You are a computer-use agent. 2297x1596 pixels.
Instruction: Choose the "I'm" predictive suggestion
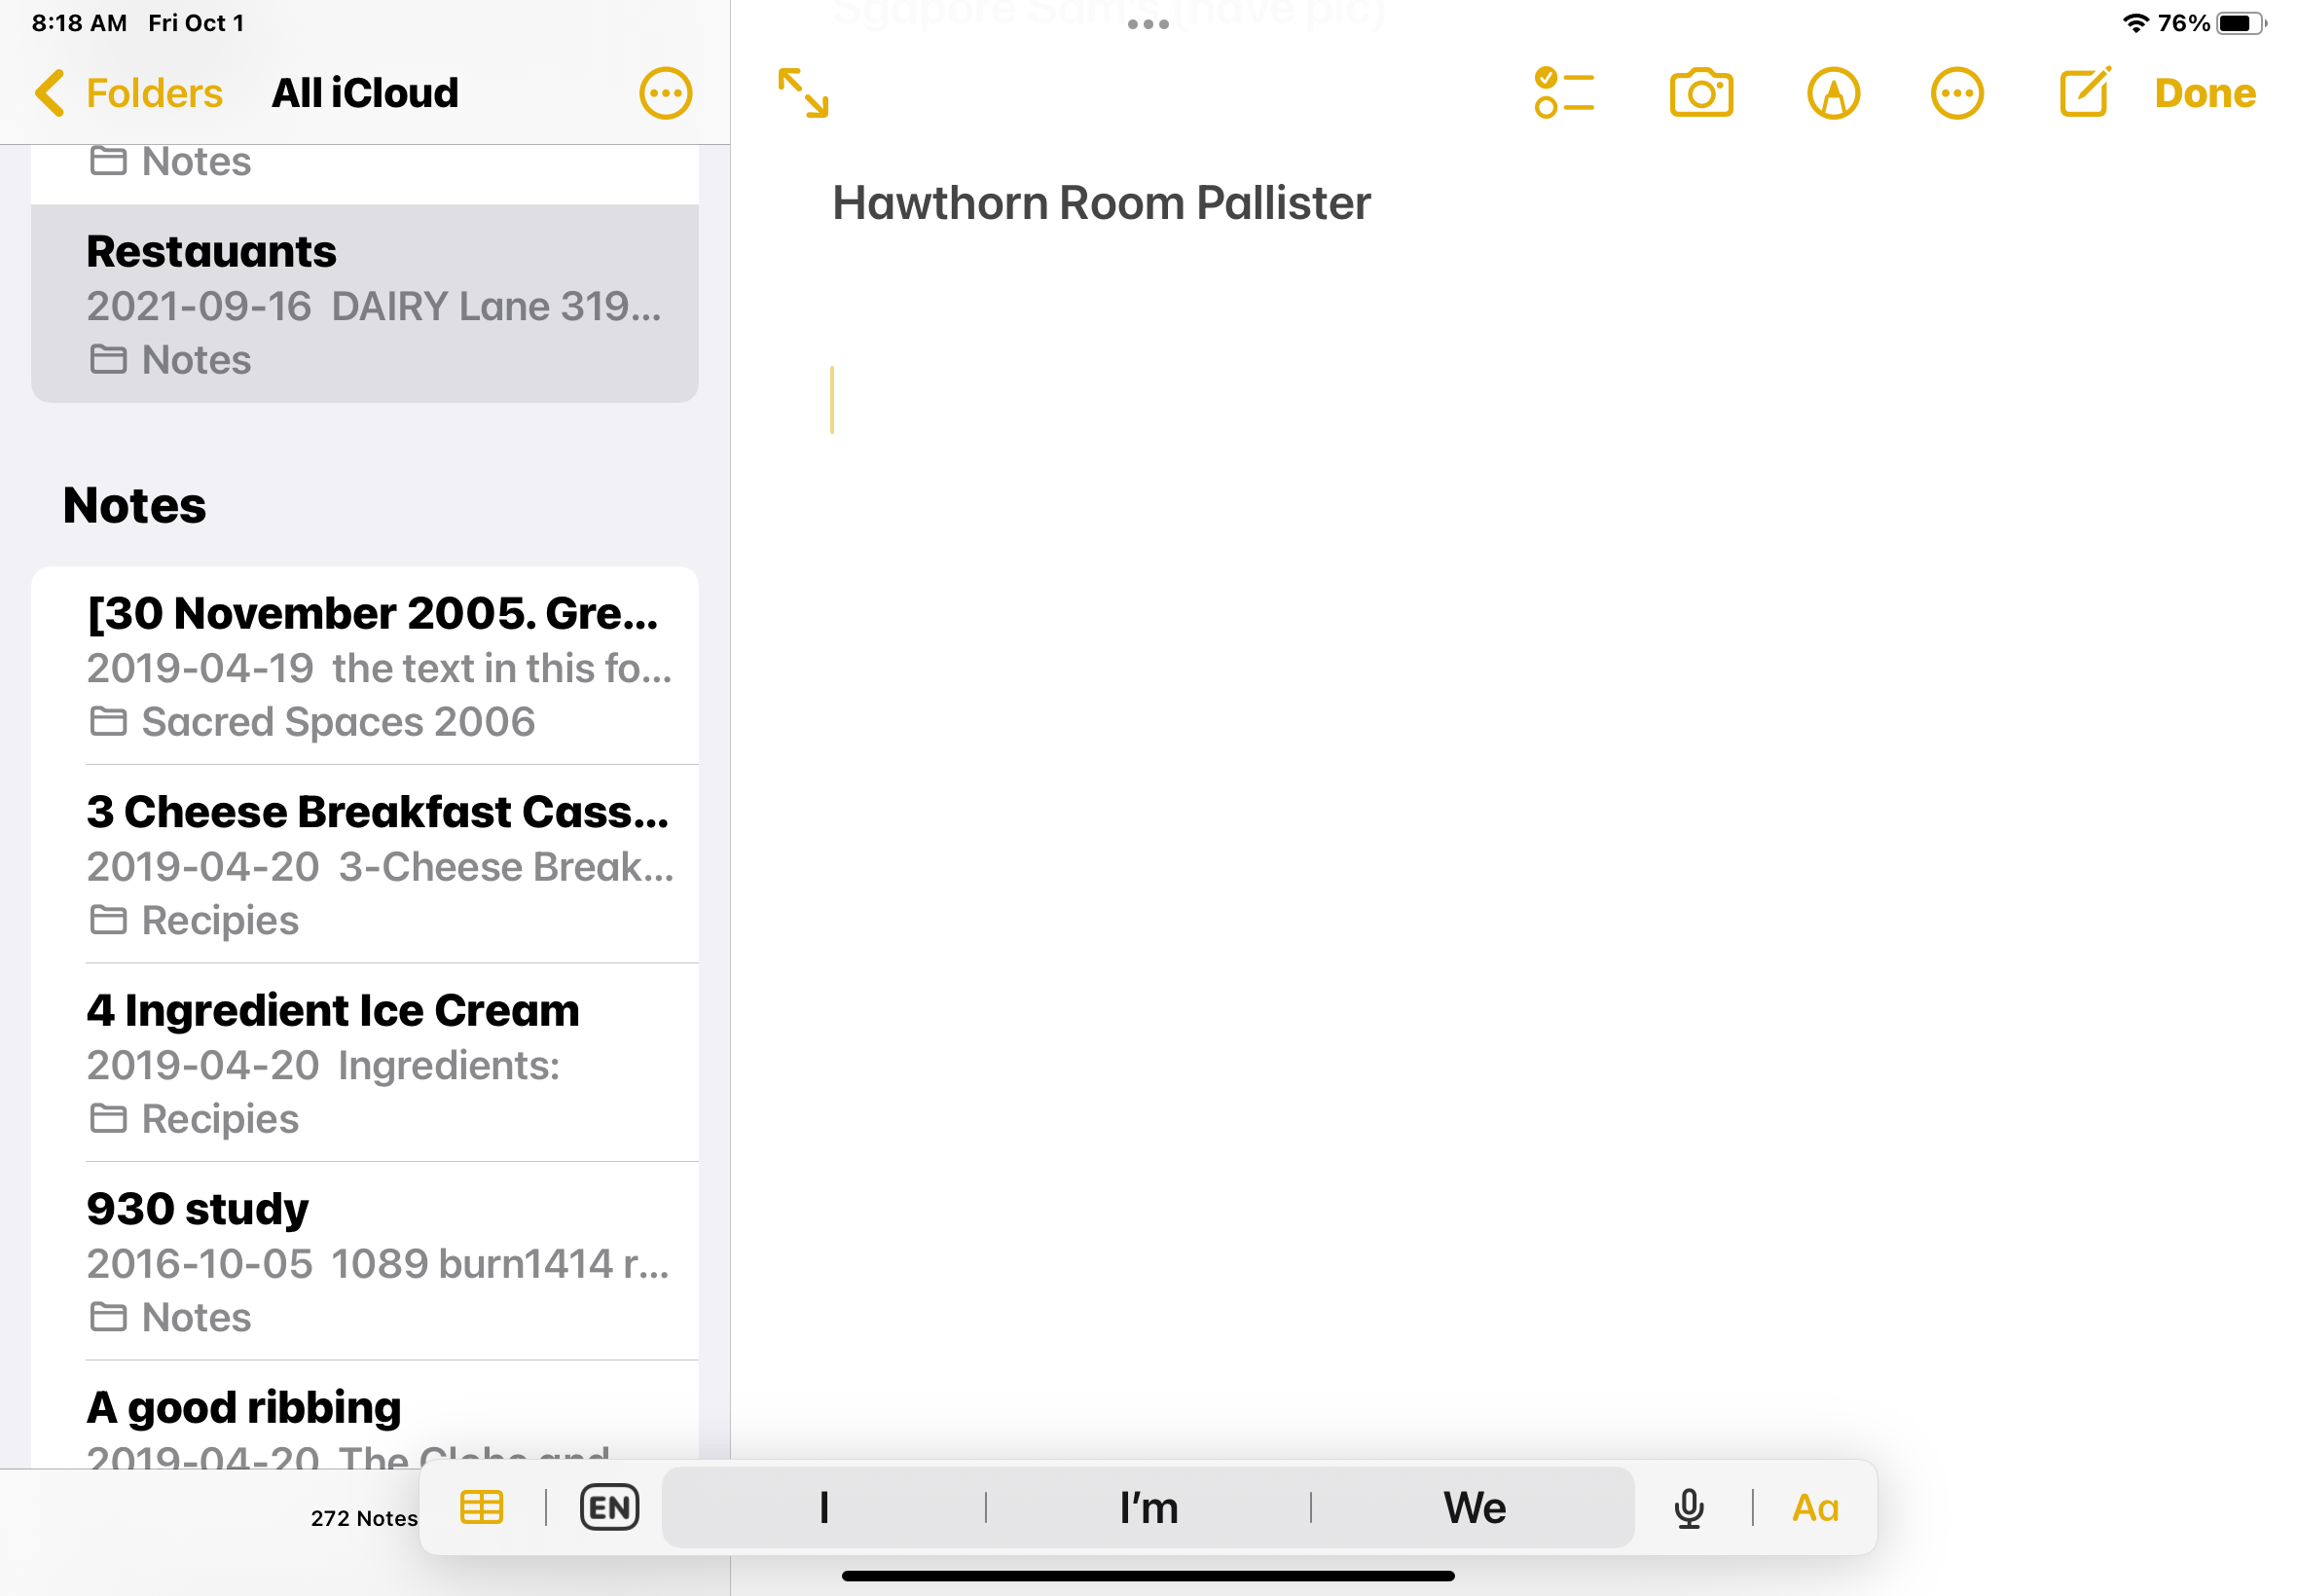click(1148, 1507)
